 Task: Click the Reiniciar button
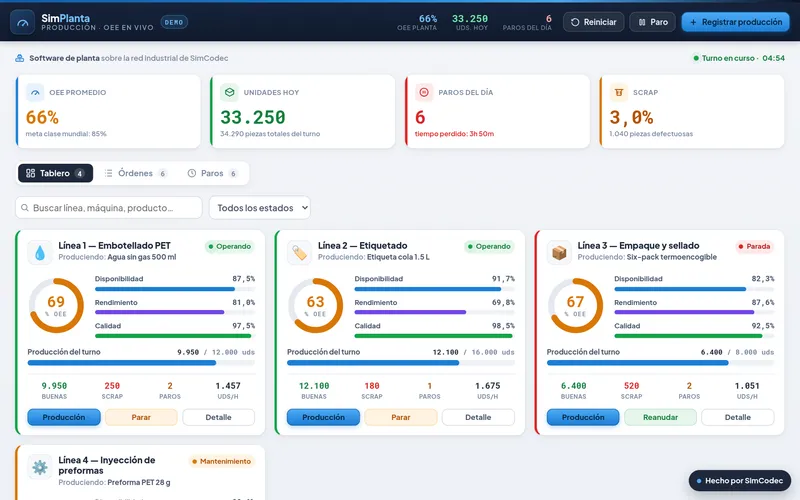(593, 22)
